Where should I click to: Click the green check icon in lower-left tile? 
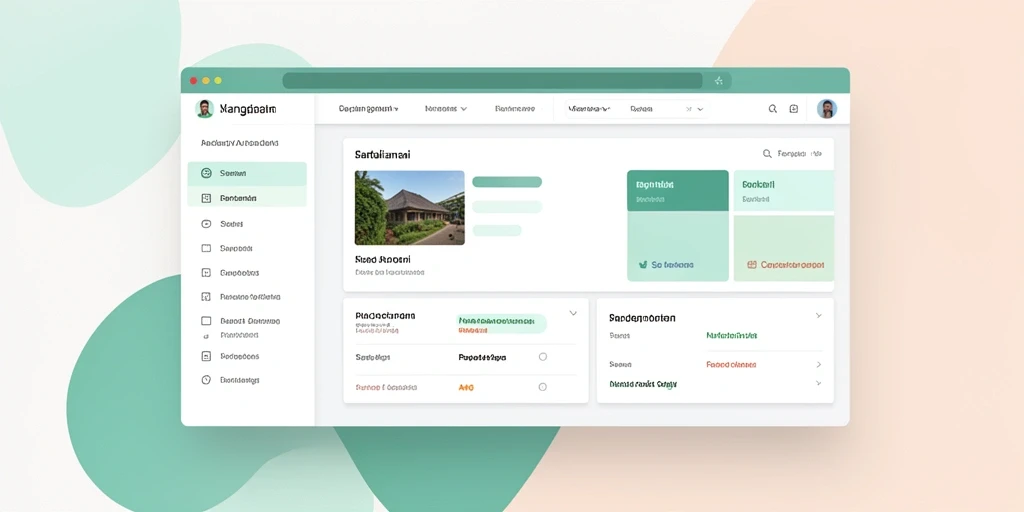point(643,264)
